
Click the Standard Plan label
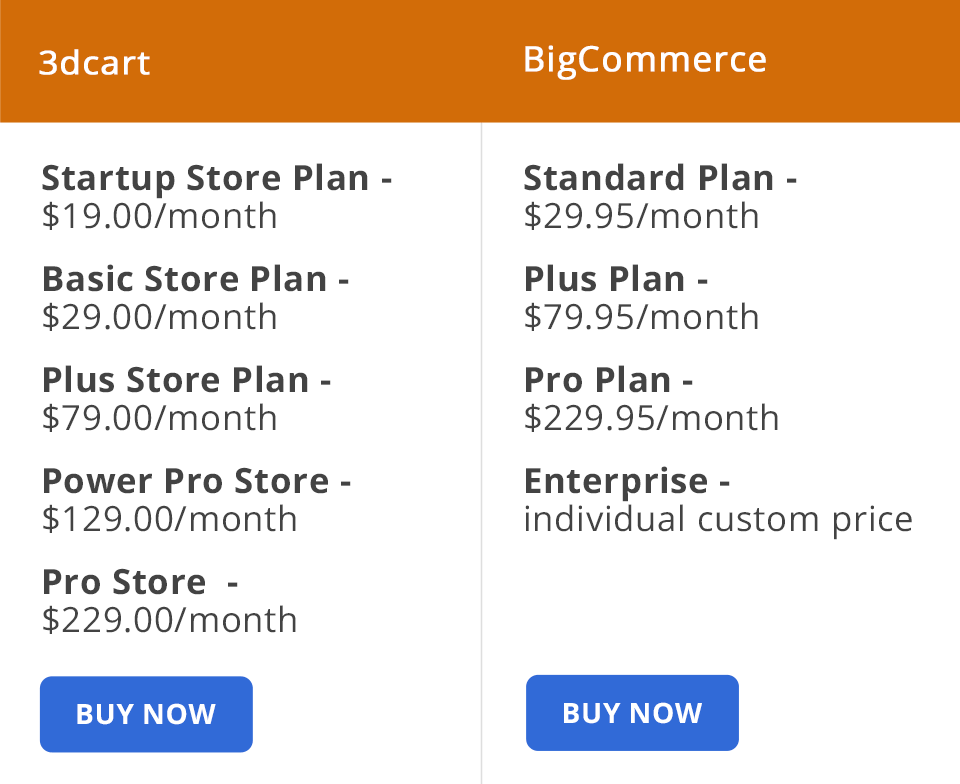pos(660,178)
